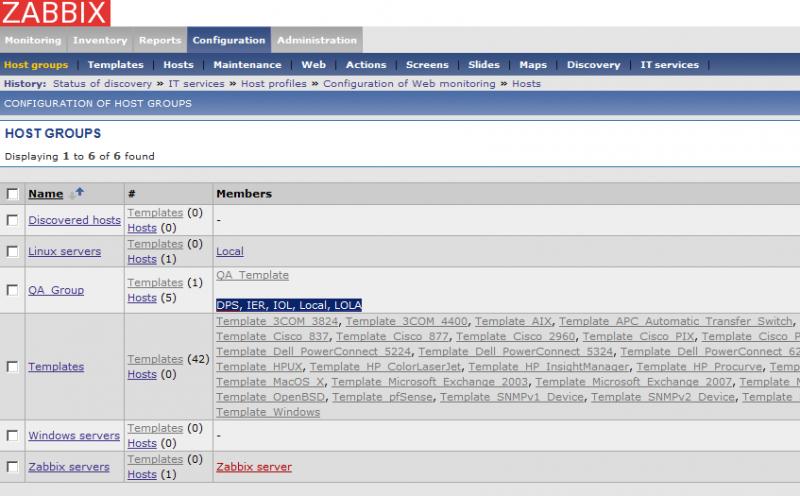This screenshot has width=800, height=496.
Task: Check the Linux servers row checkbox
Action: pos(12,251)
